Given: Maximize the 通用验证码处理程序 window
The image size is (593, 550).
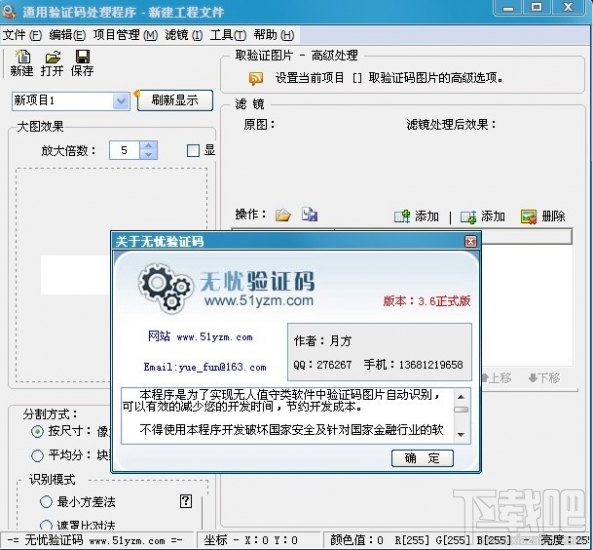Looking at the screenshot, I should 537,8.
